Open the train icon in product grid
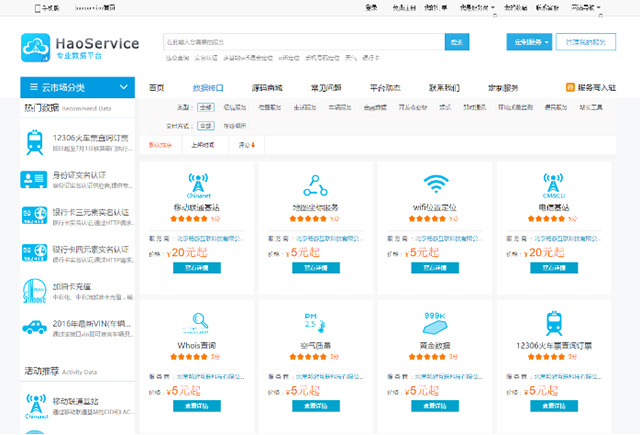 [554, 321]
